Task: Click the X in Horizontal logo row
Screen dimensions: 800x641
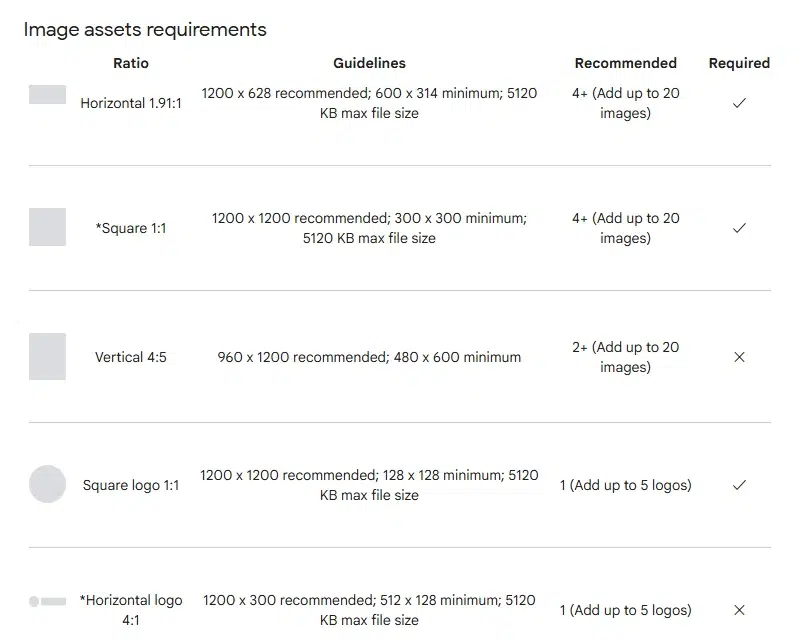Action: click(739, 610)
